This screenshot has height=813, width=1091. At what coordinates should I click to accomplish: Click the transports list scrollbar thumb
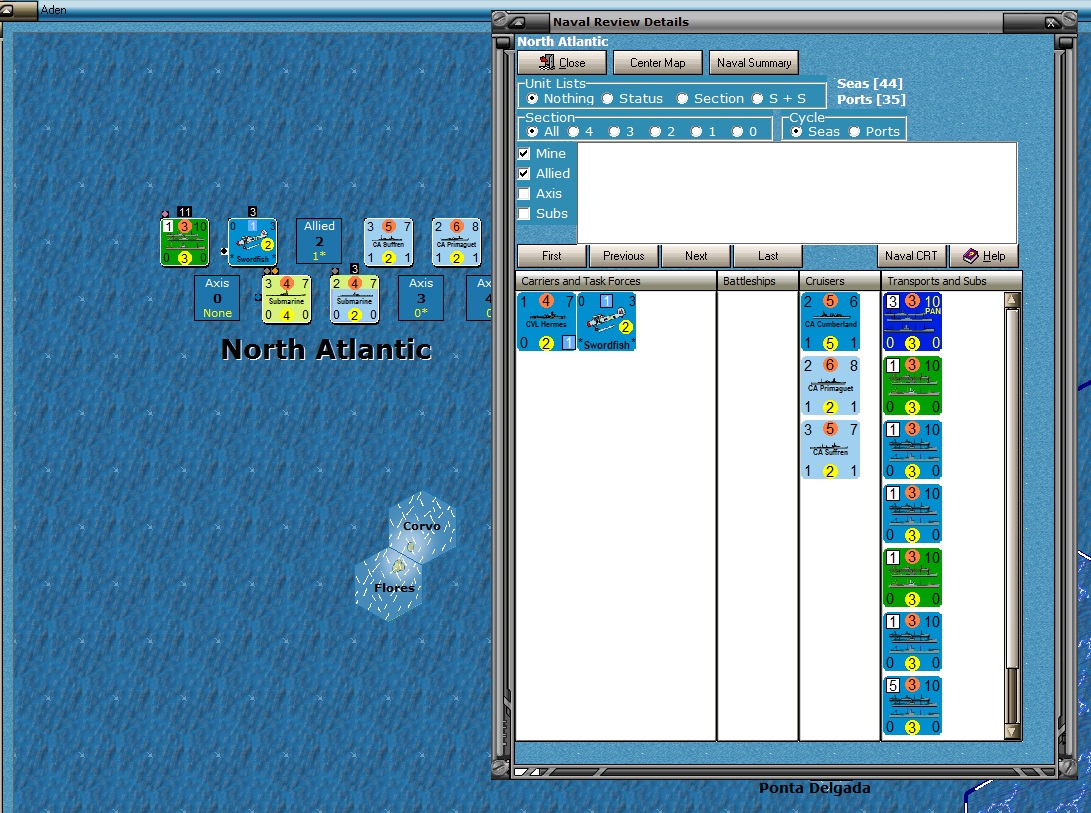tap(1013, 487)
